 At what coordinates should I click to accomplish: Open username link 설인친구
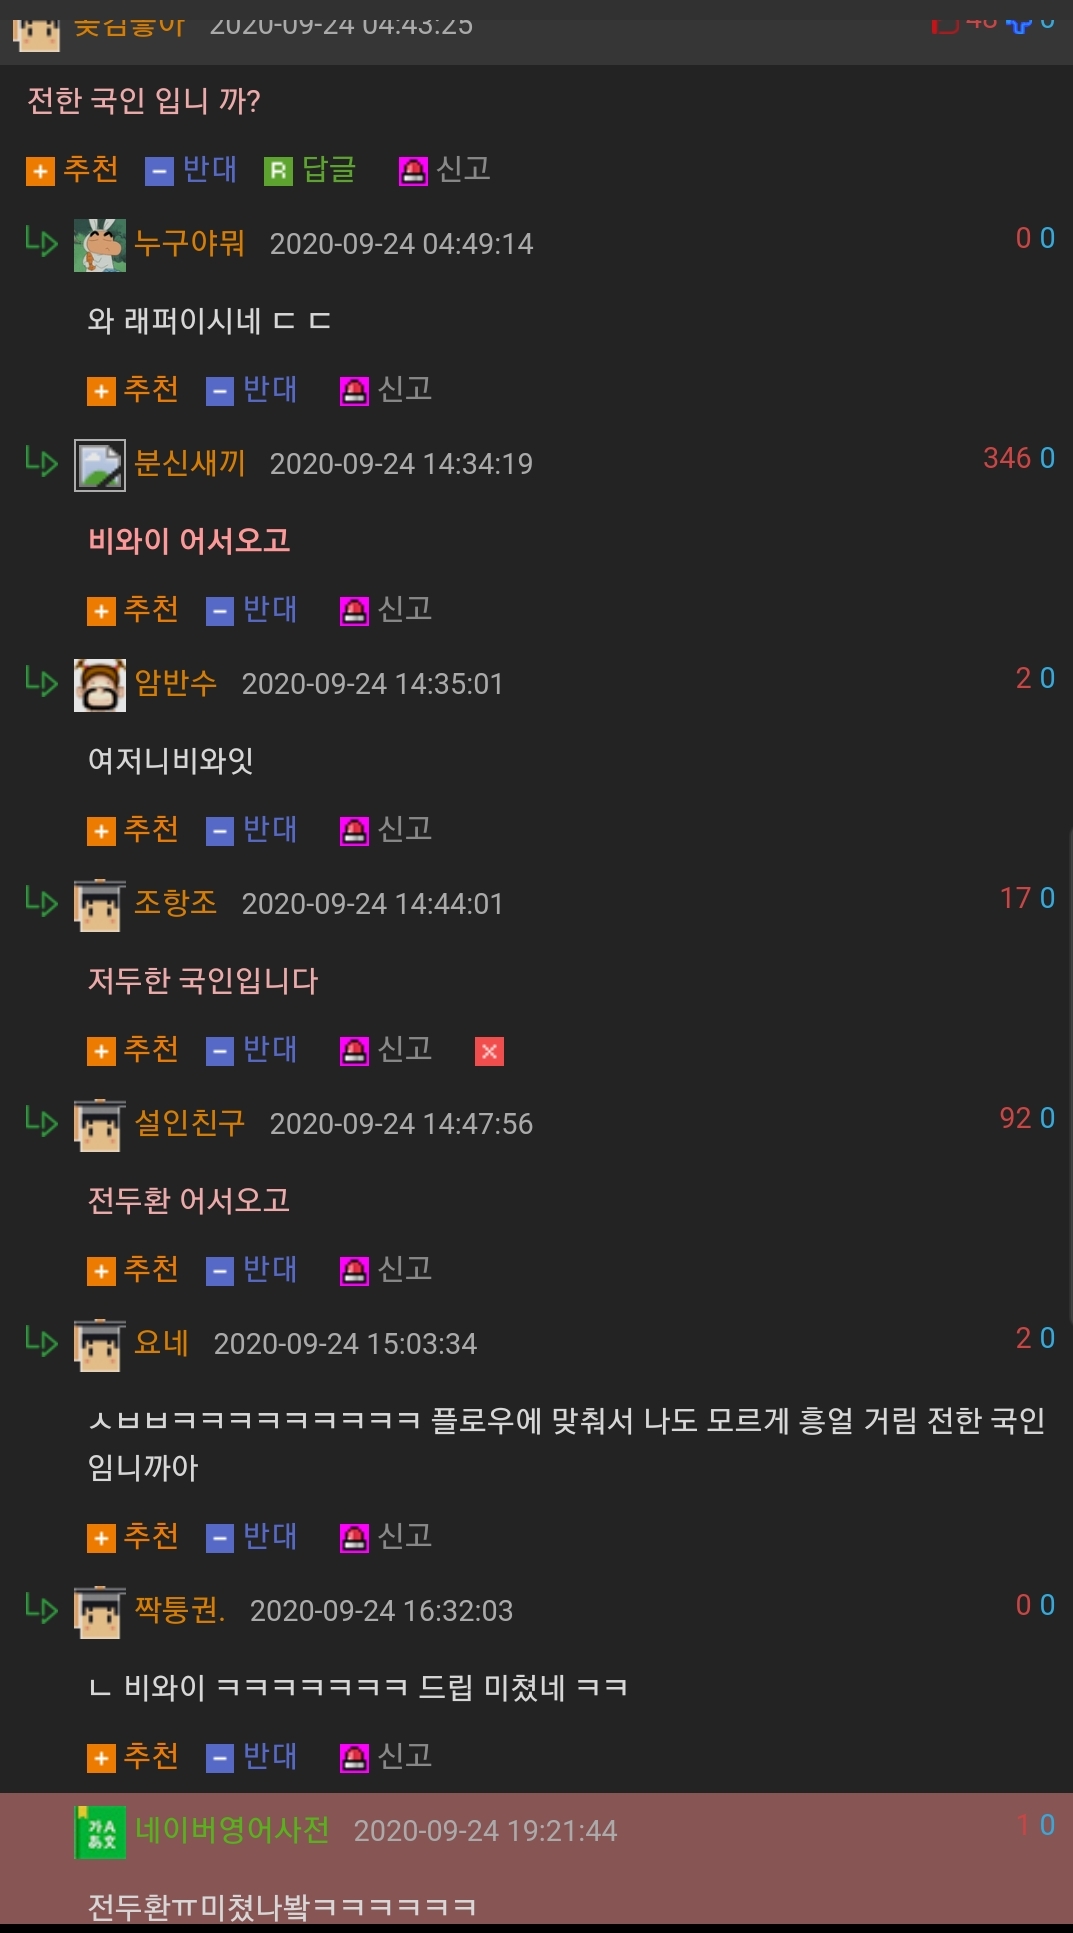190,1123
